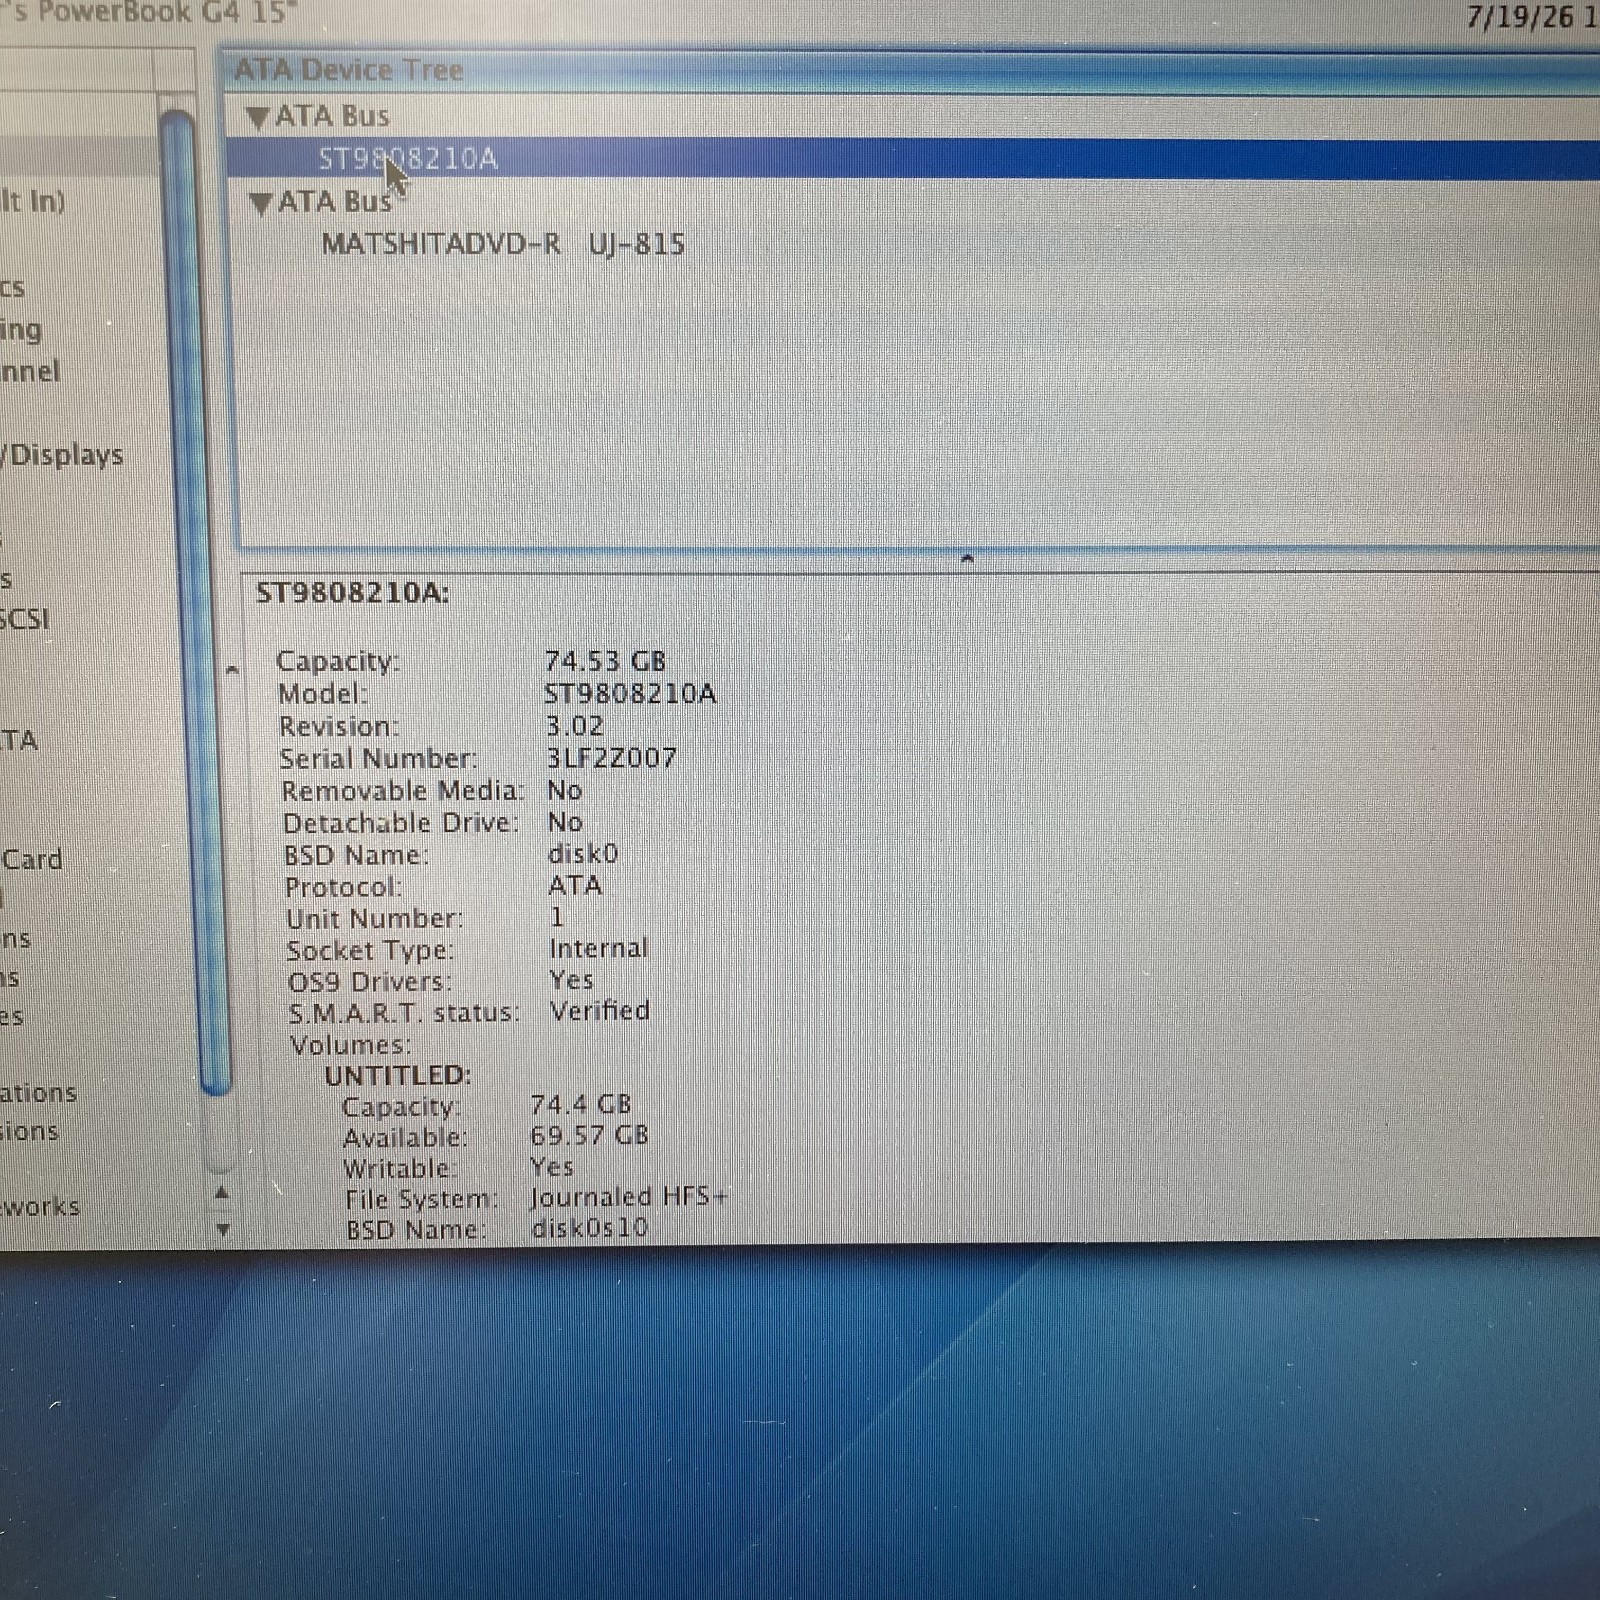Click the BSD Name value disk0s10
Viewport: 1600px width, 1600px height.
click(x=590, y=1228)
